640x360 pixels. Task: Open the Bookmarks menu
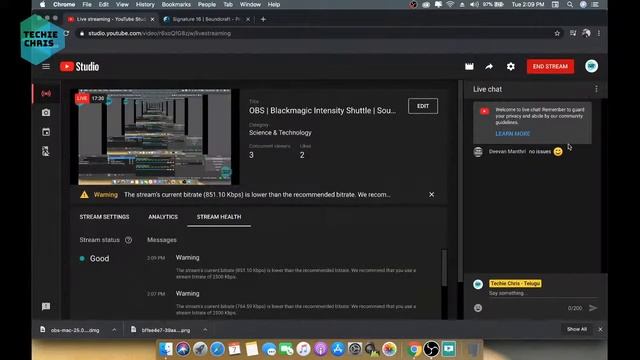coord(176,4)
